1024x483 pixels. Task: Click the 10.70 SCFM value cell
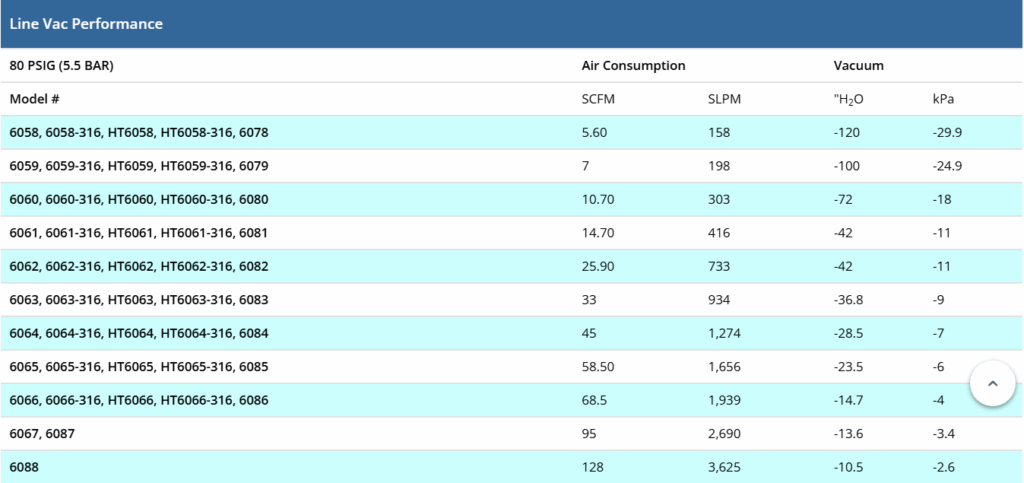click(598, 199)
